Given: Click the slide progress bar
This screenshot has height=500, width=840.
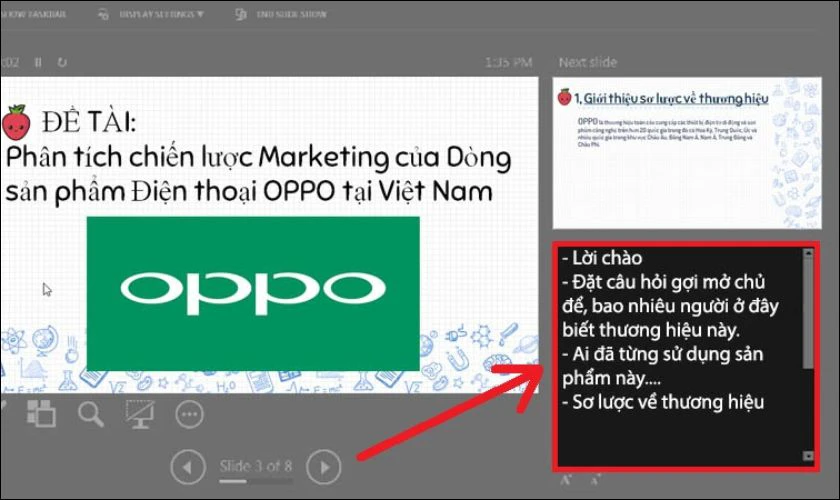Looking at the screenshot, I should [256, 481].
